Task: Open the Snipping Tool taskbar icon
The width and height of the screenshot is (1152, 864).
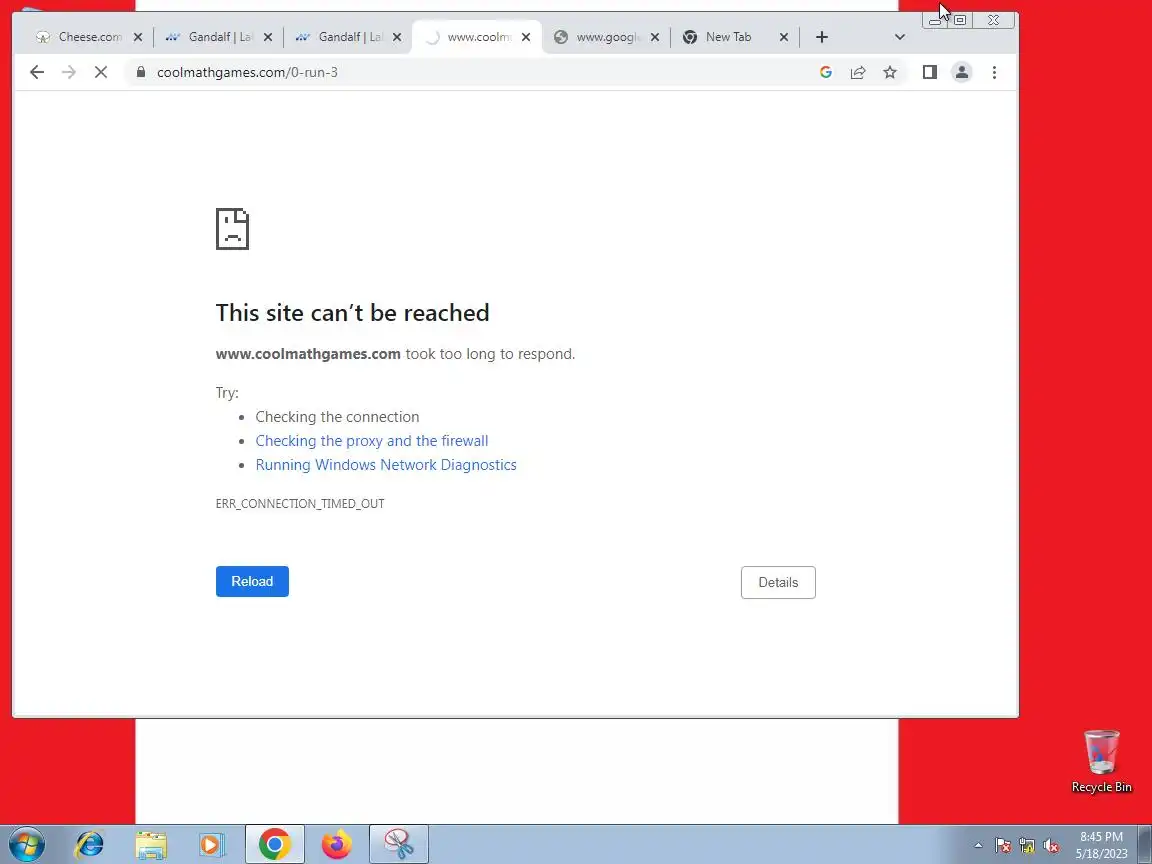Action: (399, 844)
